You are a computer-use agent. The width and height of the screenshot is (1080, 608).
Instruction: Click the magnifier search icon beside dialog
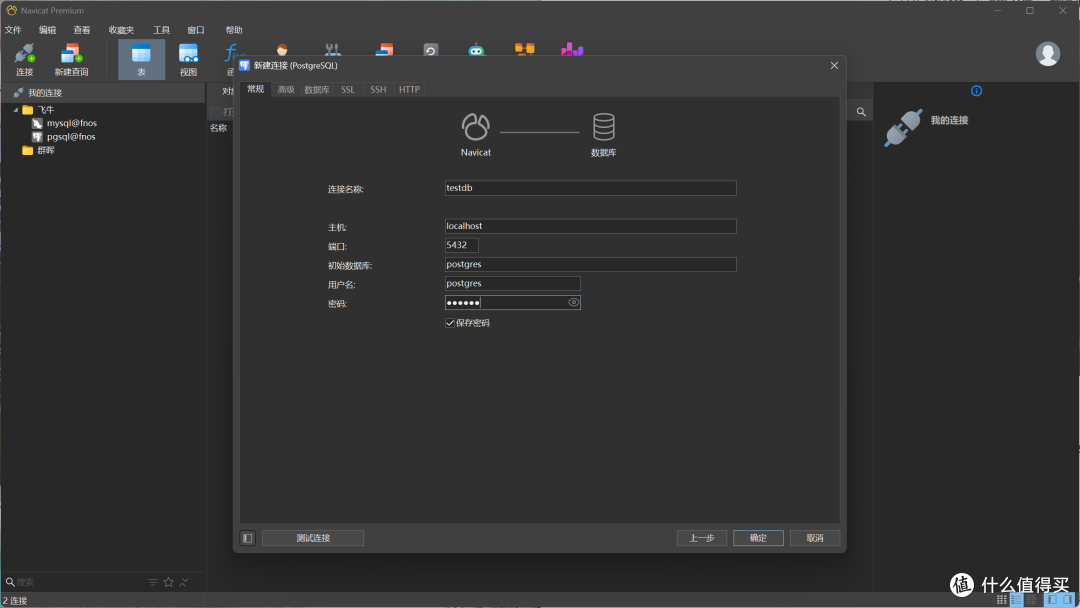(861, 112)
